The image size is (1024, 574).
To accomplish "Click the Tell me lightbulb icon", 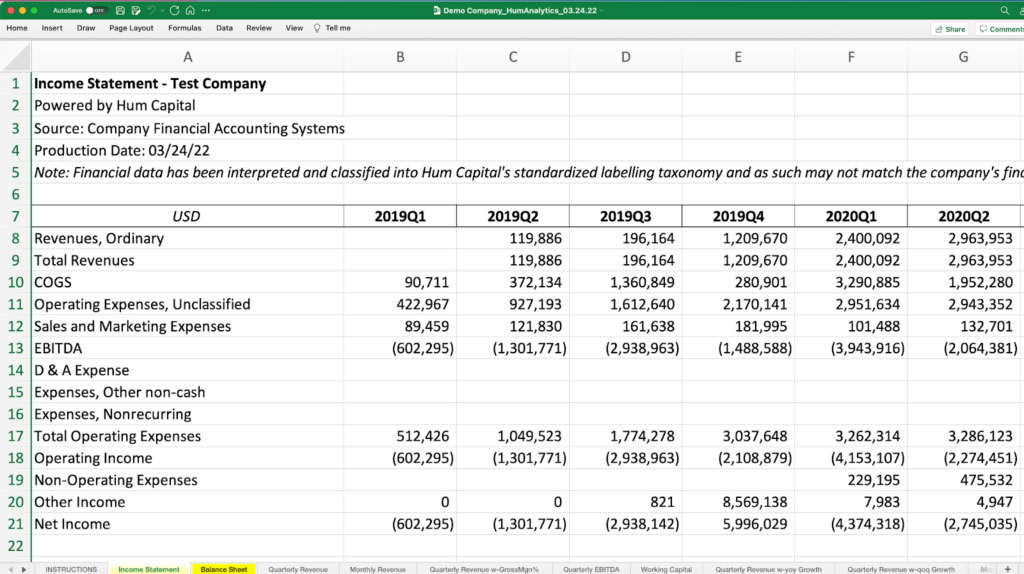I will pos(317,28).
